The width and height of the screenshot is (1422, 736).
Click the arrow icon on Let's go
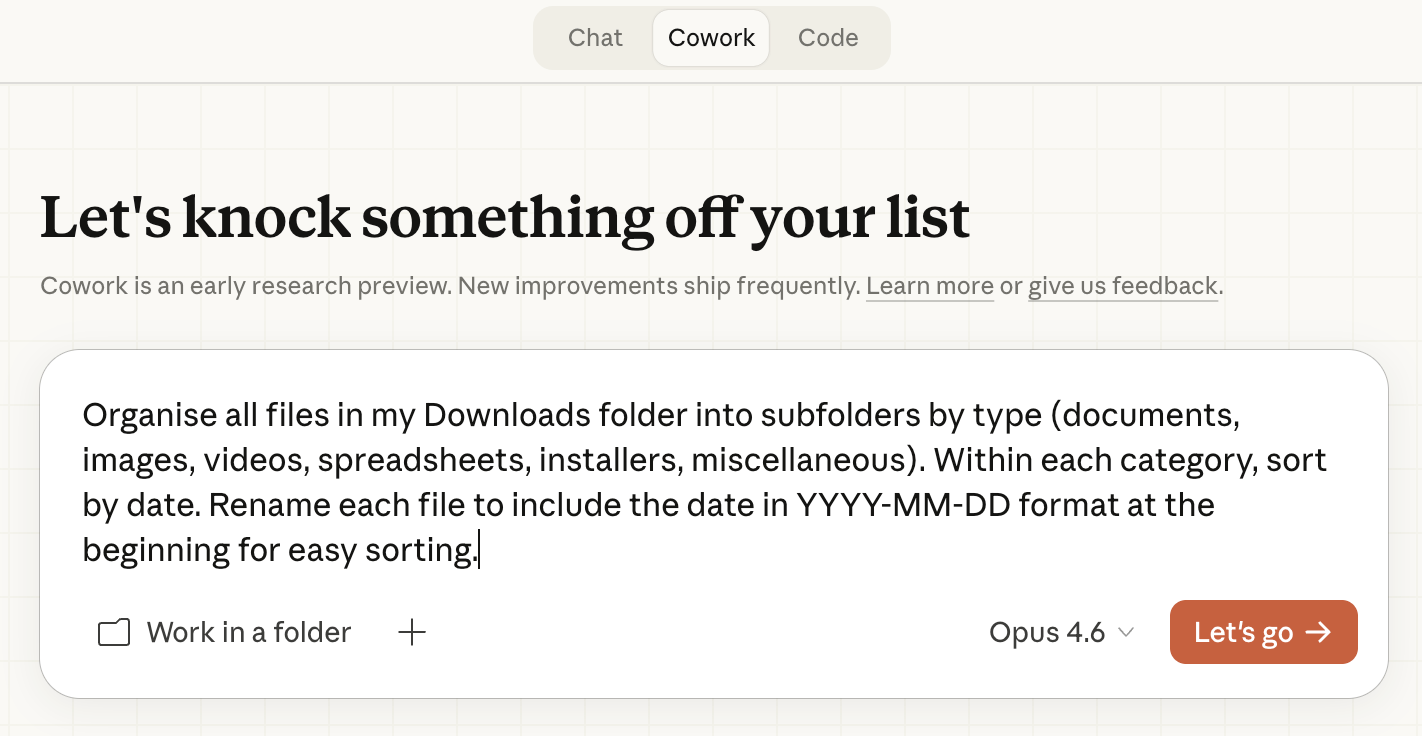1319,632
